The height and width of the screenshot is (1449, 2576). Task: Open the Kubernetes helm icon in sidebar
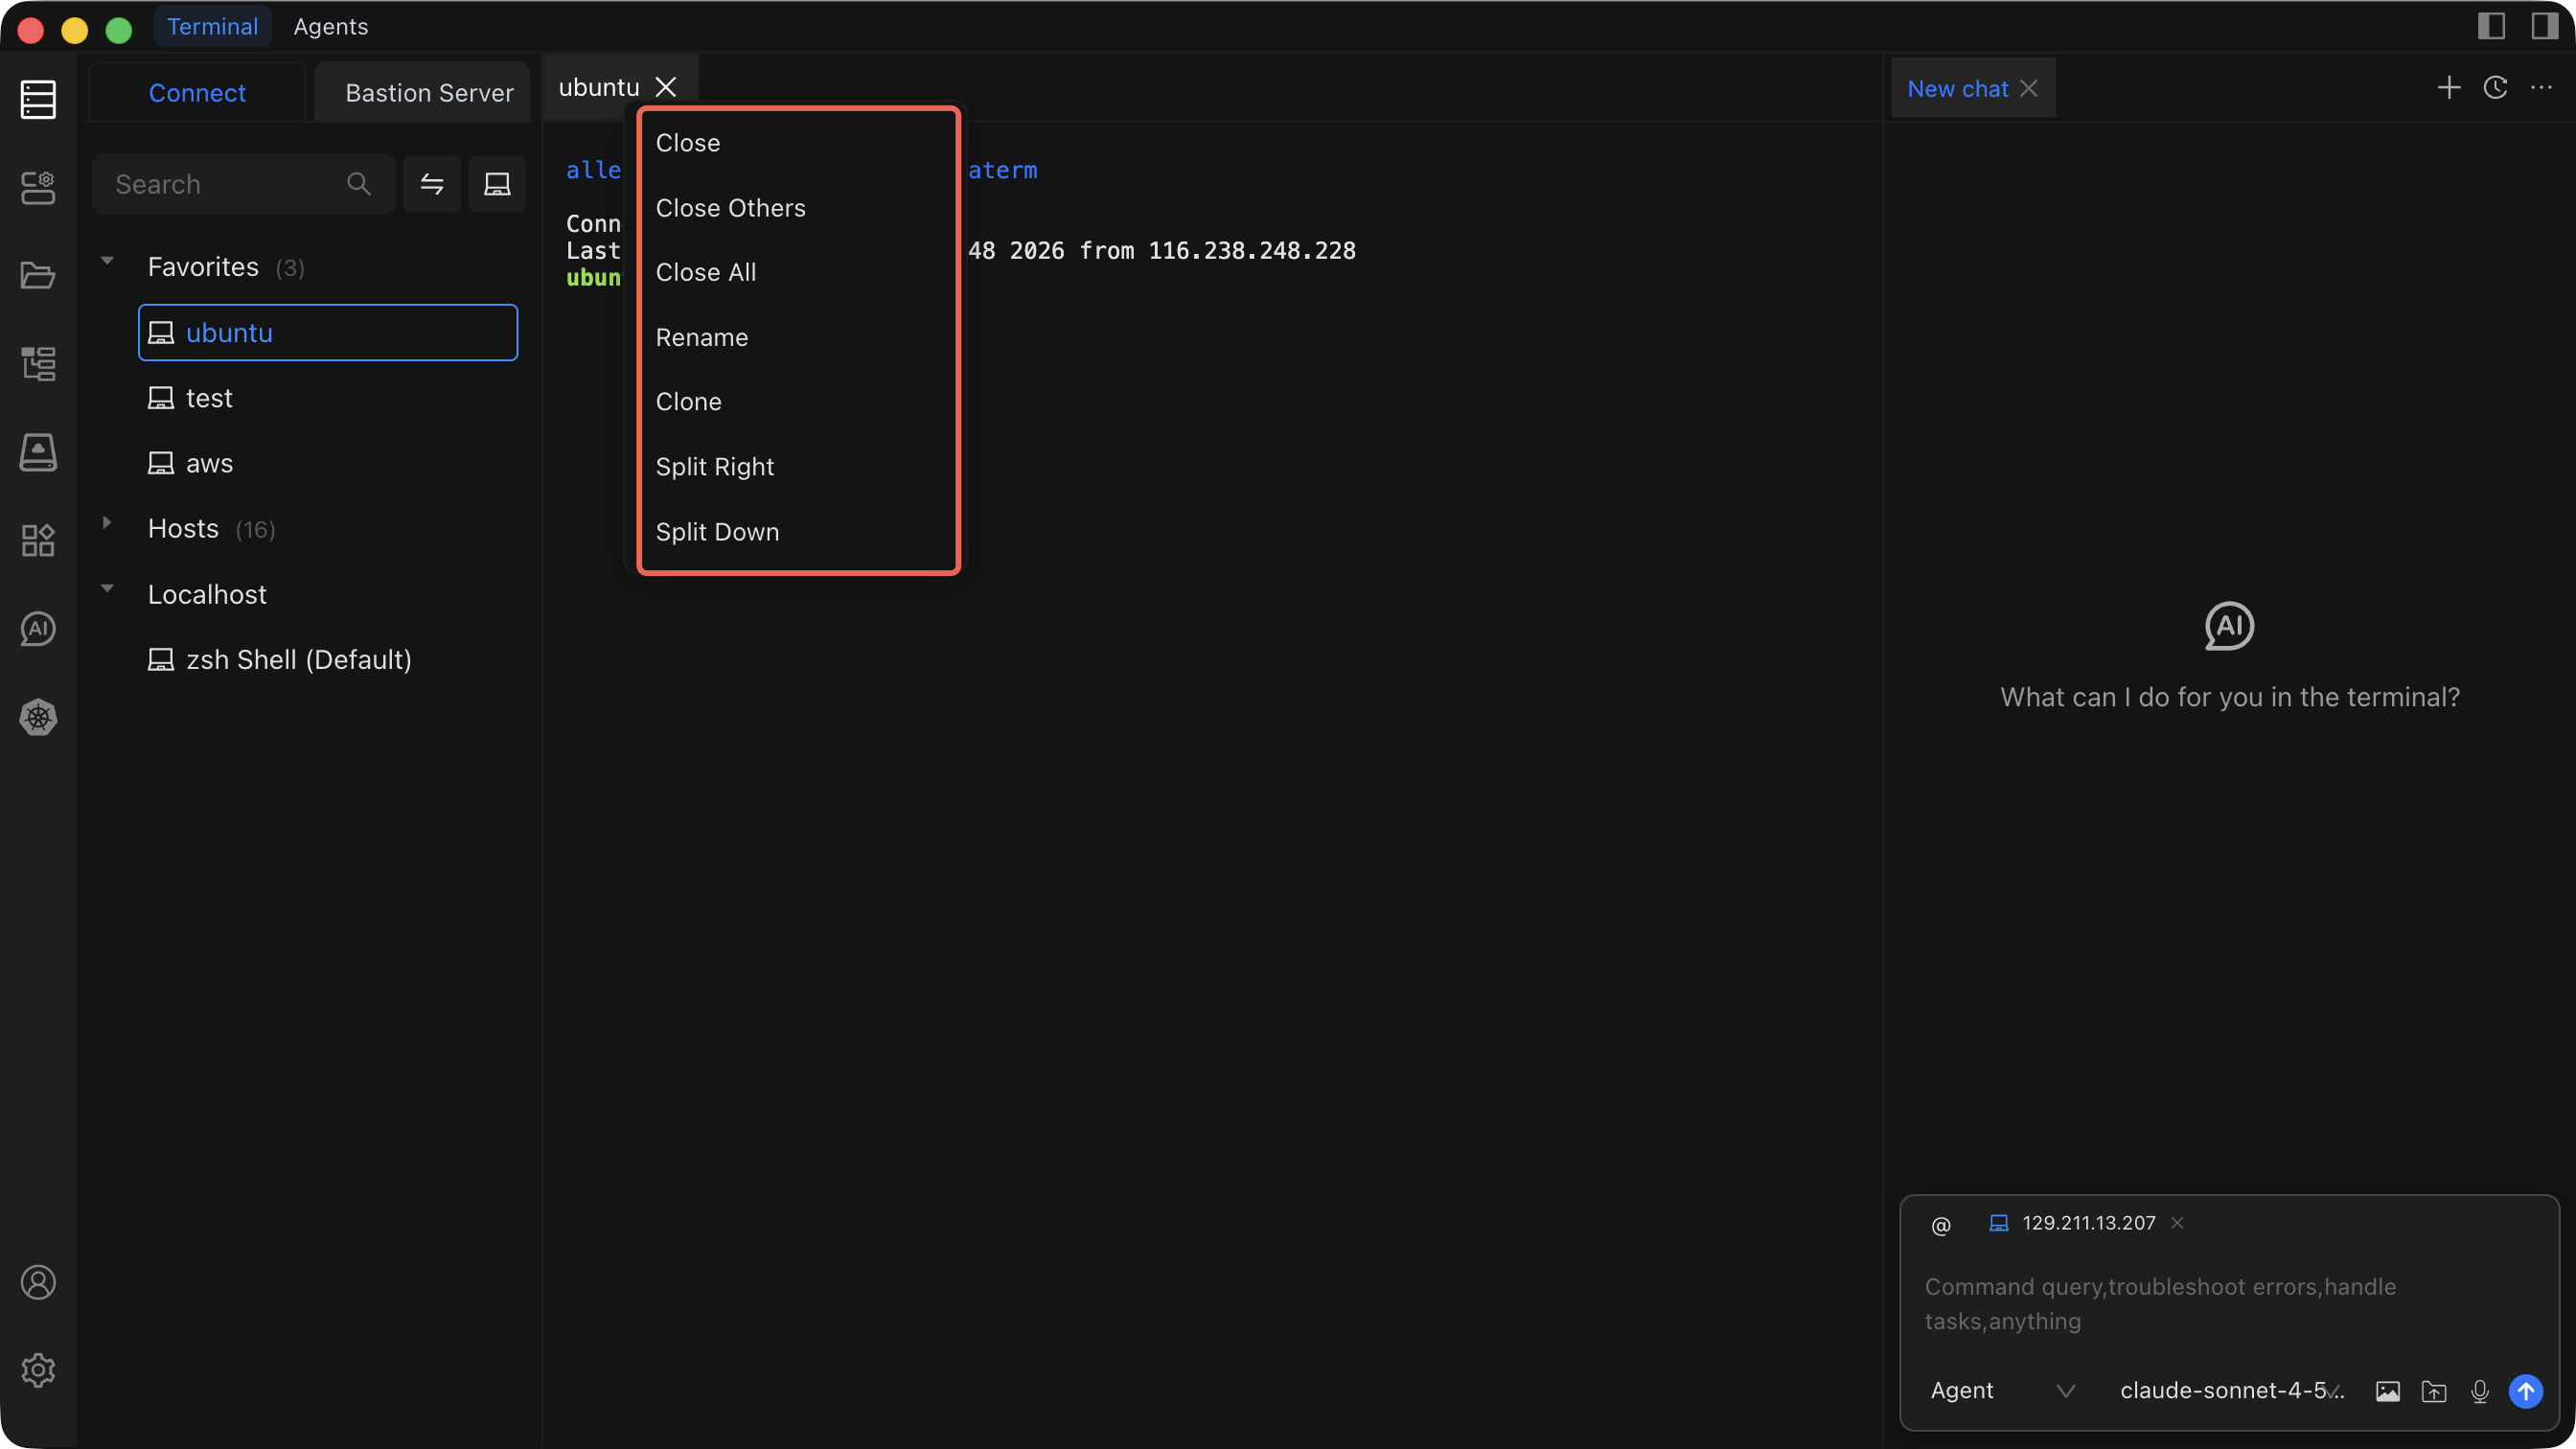coord(38,717)
